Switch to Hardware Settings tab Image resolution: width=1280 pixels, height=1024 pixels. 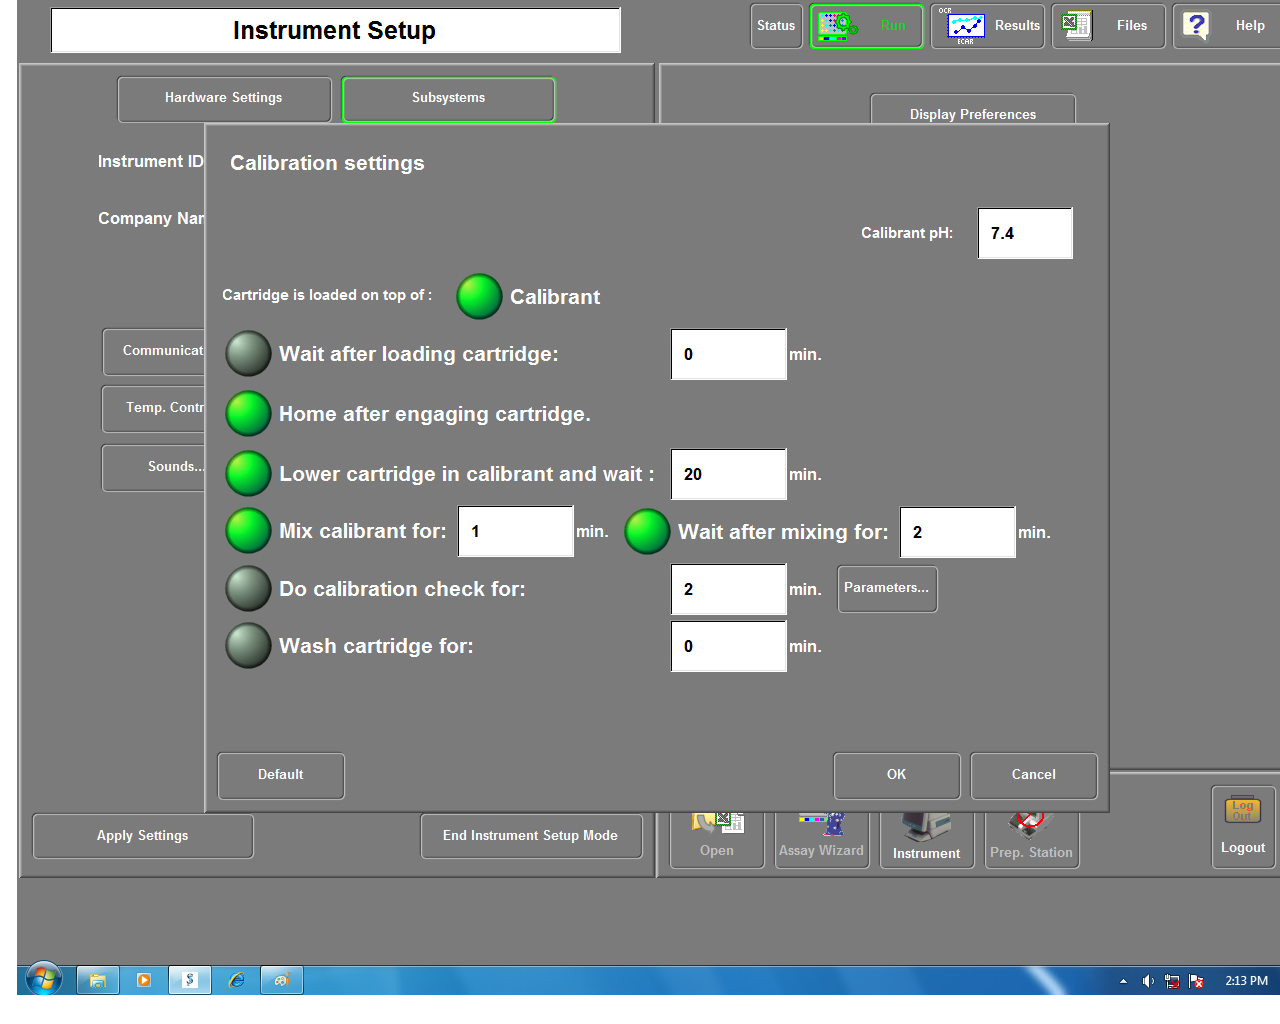(x=224, y=99)
